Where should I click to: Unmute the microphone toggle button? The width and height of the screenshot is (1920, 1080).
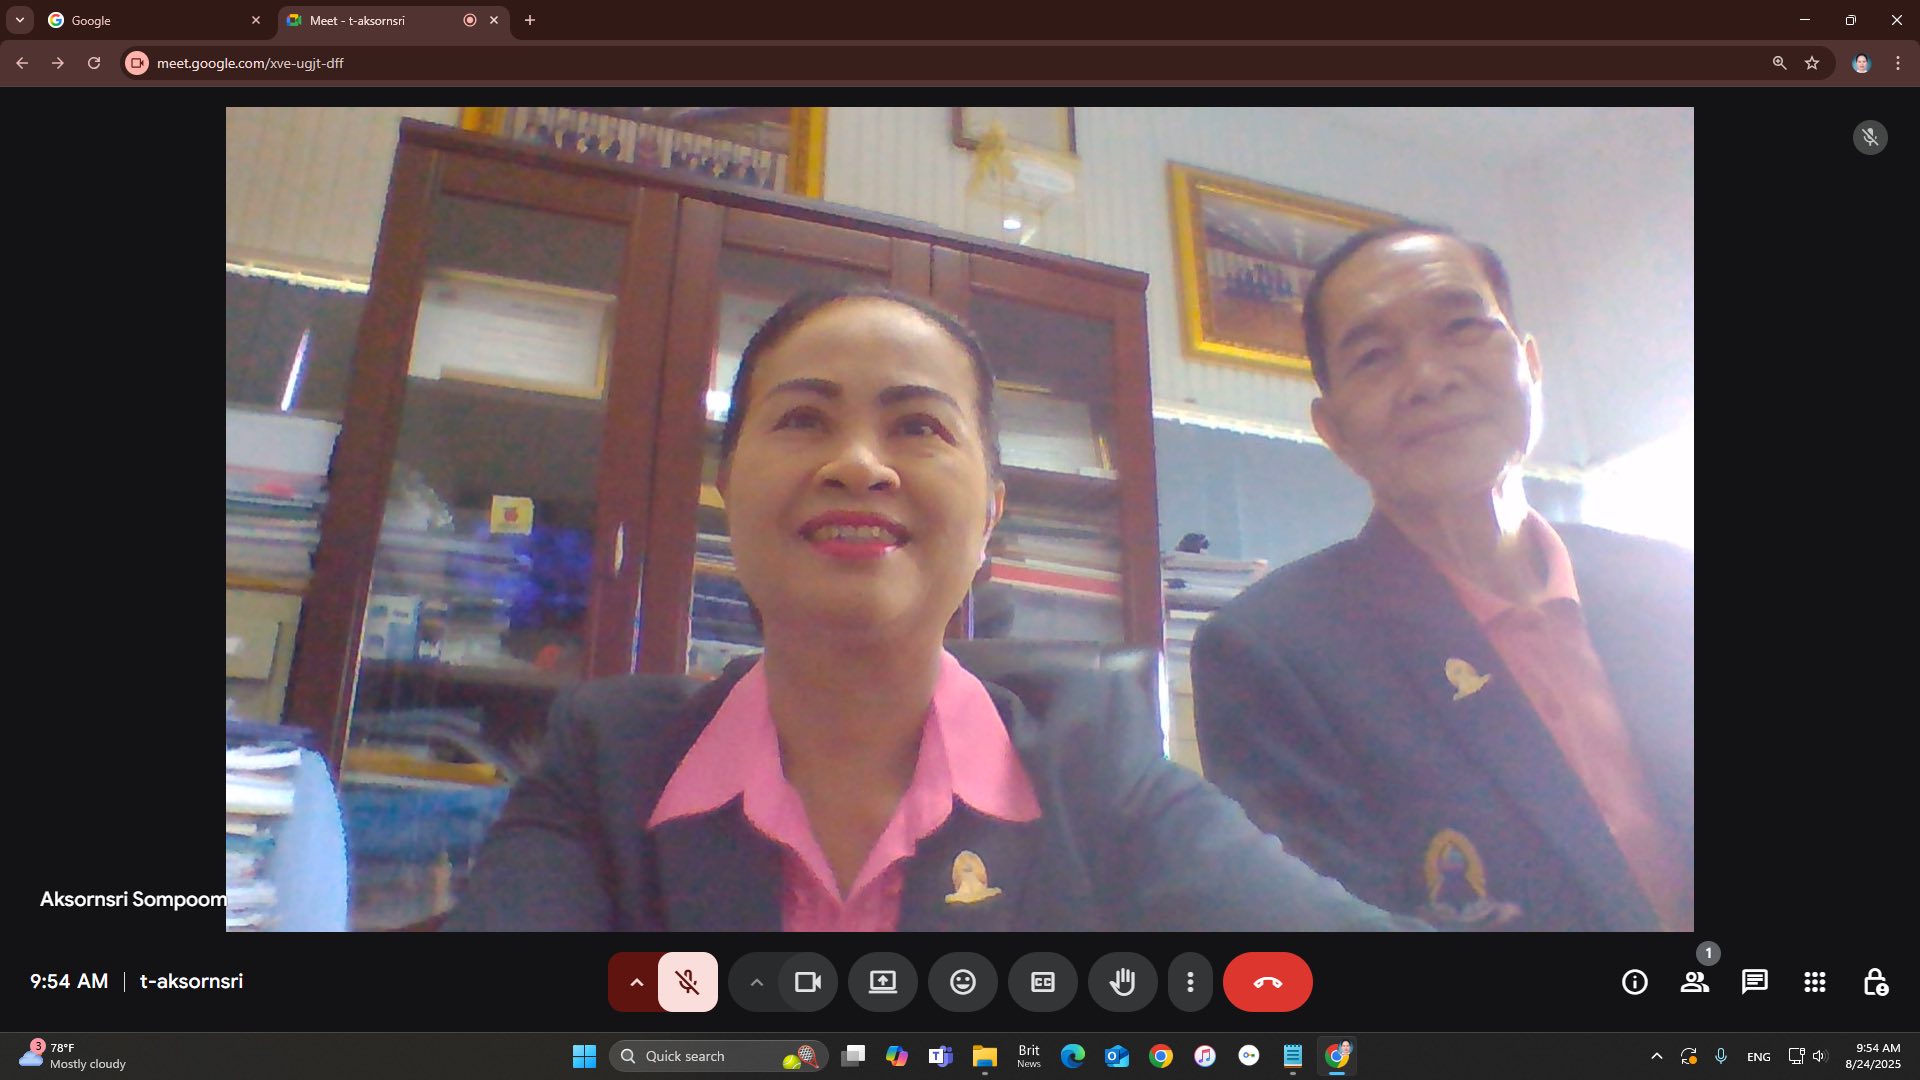687,982
